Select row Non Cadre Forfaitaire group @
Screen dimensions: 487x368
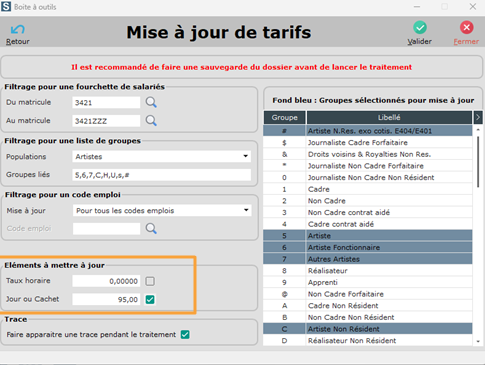368,294
